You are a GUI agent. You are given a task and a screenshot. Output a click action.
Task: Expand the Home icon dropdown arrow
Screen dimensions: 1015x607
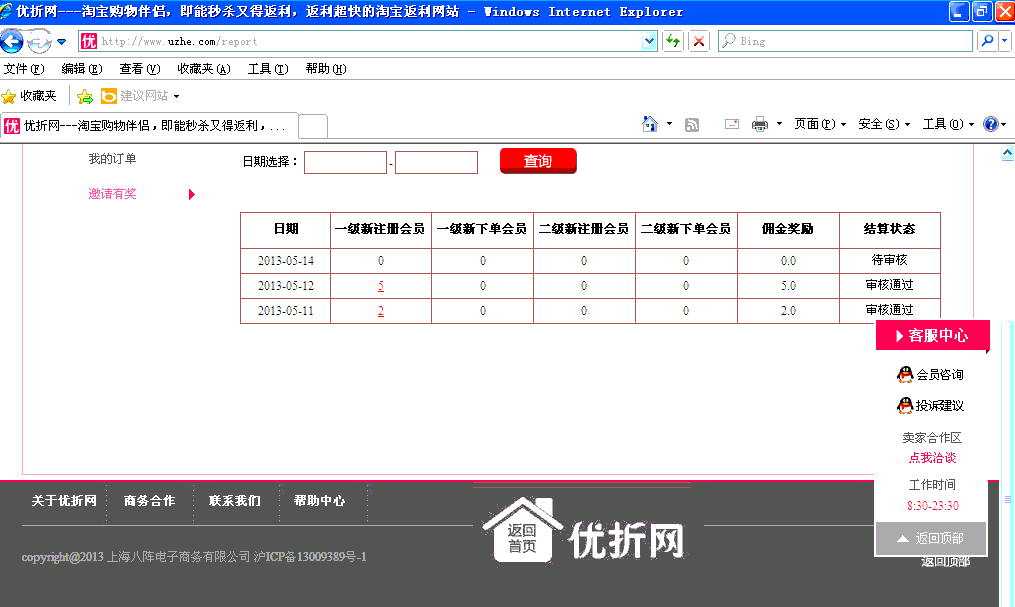point(669,124)
